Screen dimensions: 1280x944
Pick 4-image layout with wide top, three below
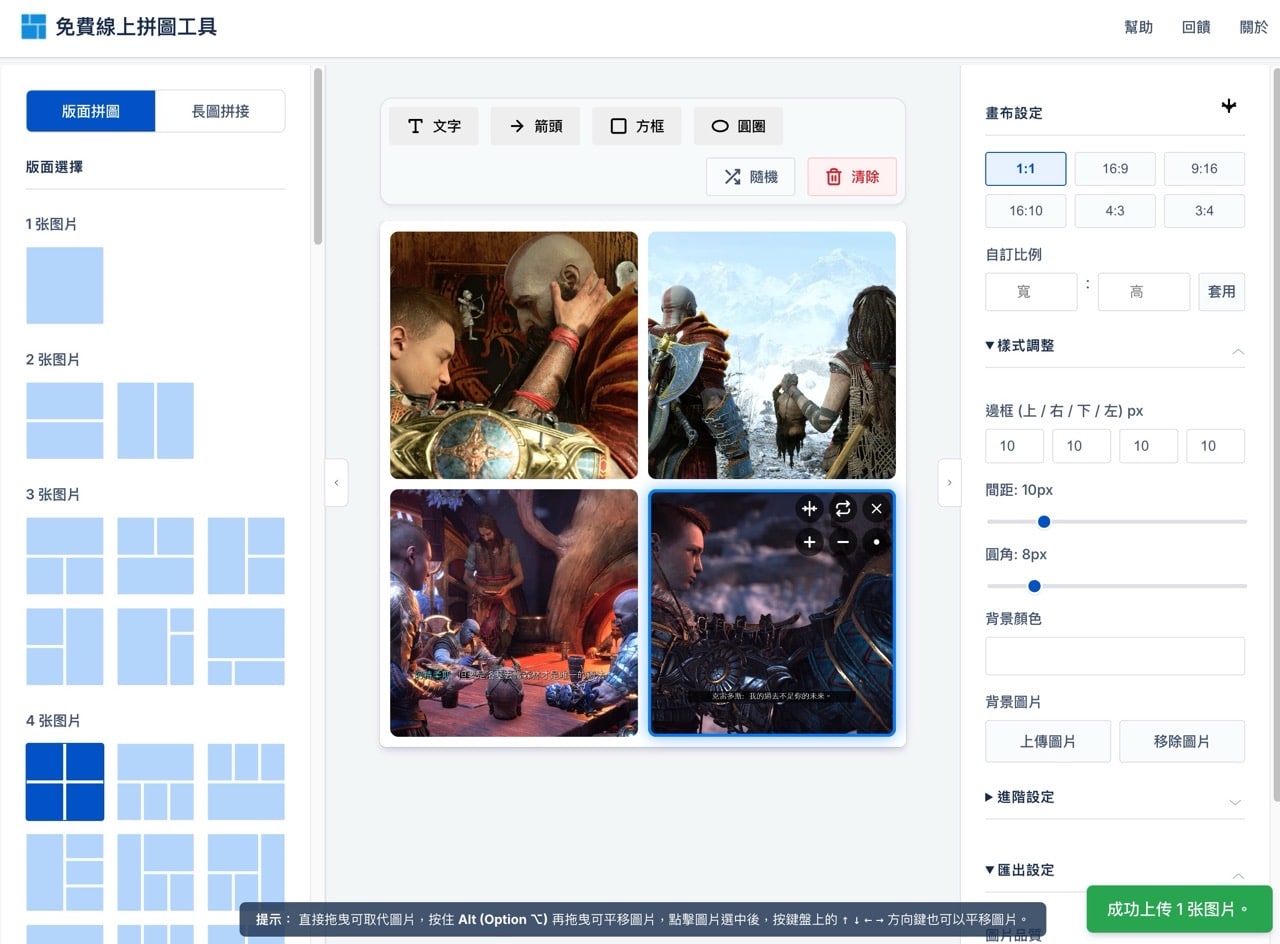tap(155, 782)
